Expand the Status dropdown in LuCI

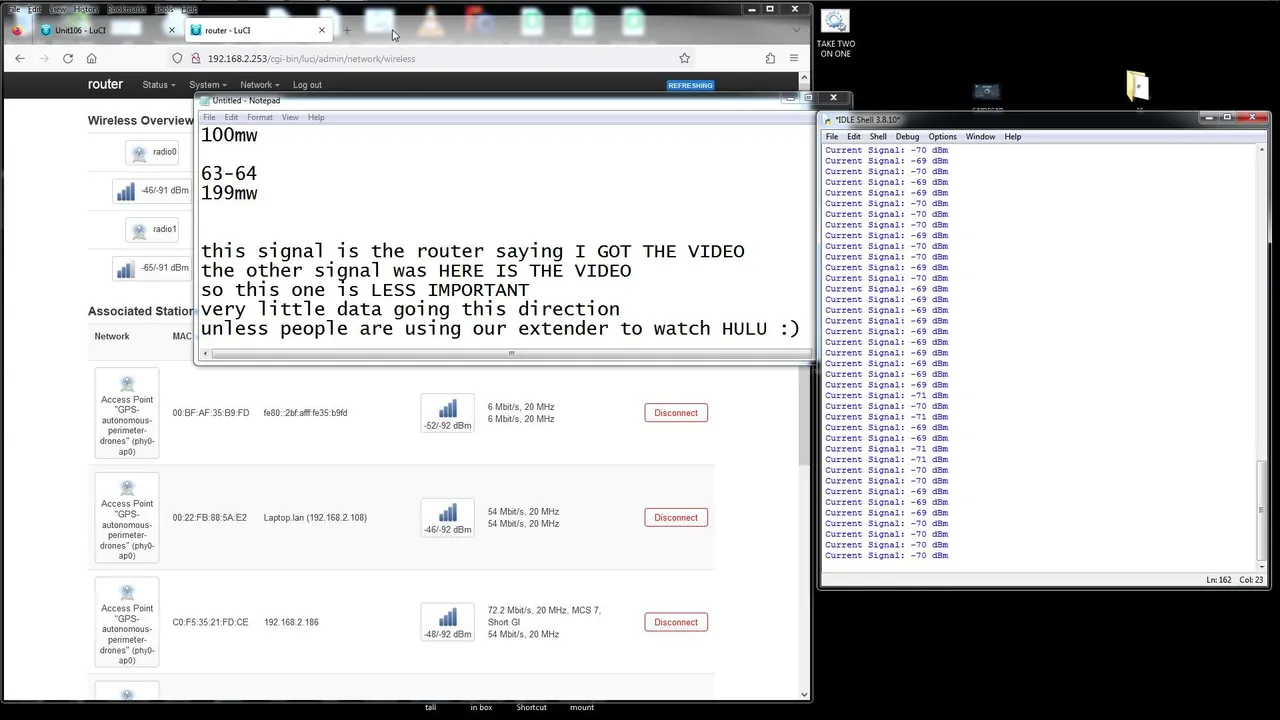tap(158, 85)
